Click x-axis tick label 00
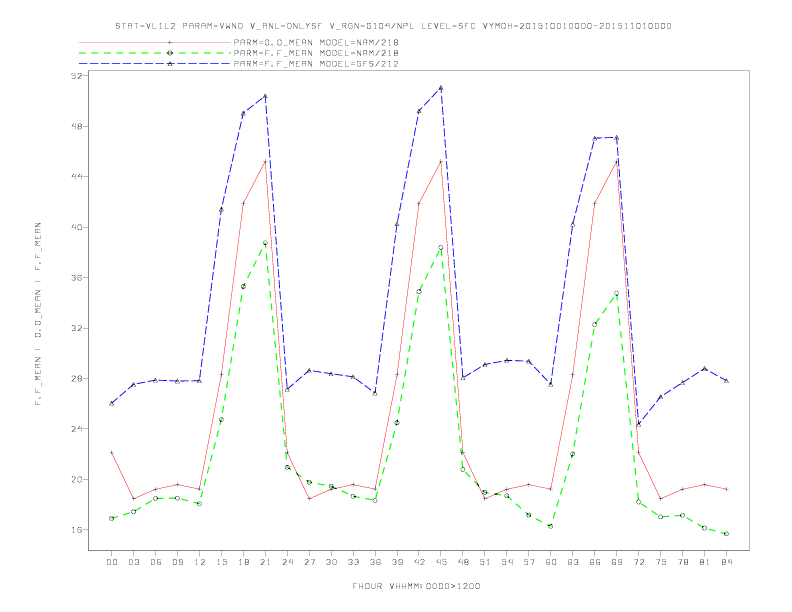This screenshot has height=612, width=792. pos(112,562)
